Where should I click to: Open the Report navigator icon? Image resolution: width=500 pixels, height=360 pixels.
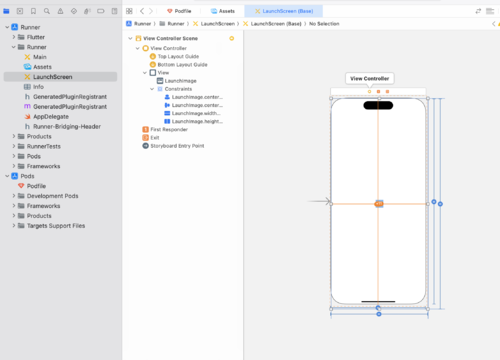(114, 11)
